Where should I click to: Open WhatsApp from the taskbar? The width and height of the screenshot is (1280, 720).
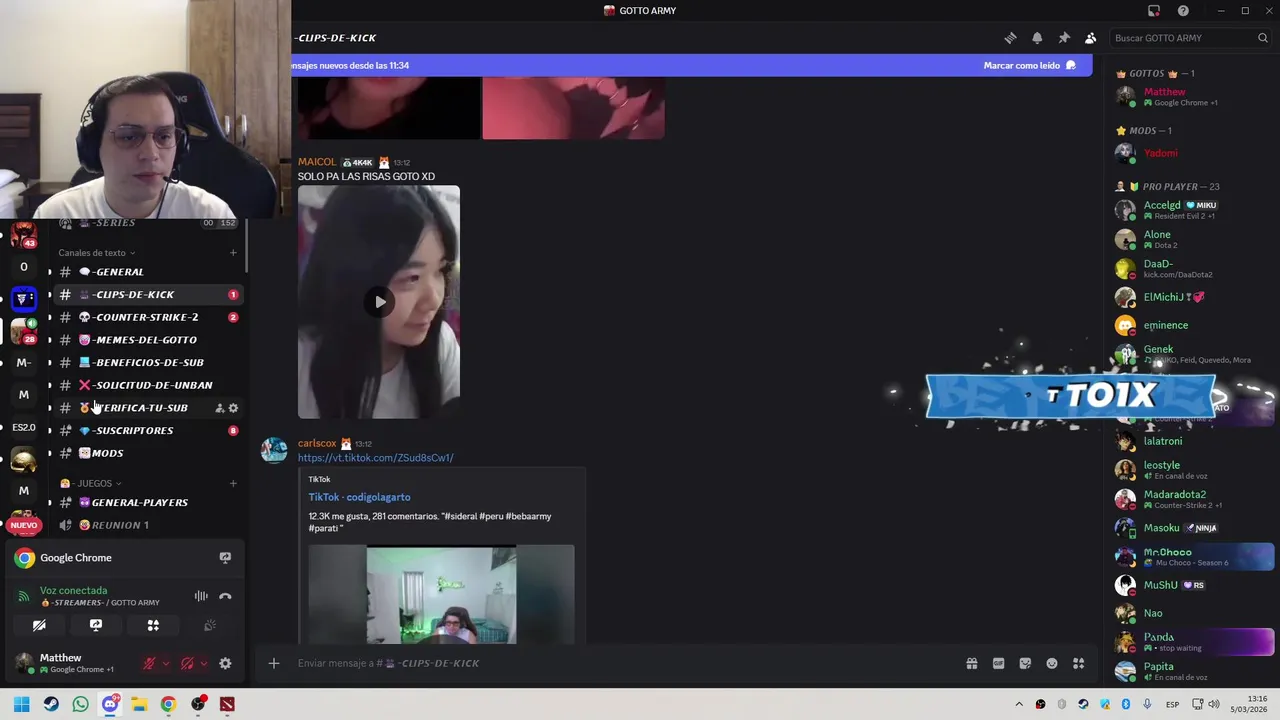point(80,704)
